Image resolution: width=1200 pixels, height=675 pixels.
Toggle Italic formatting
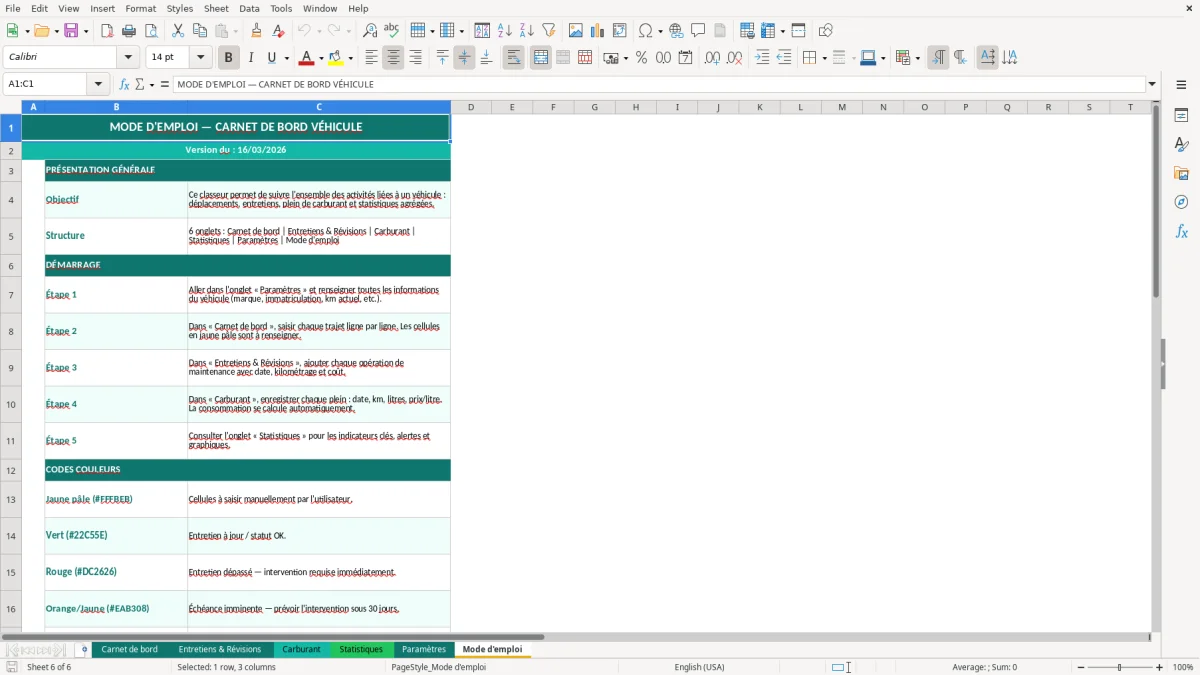[x=251, y=58]
